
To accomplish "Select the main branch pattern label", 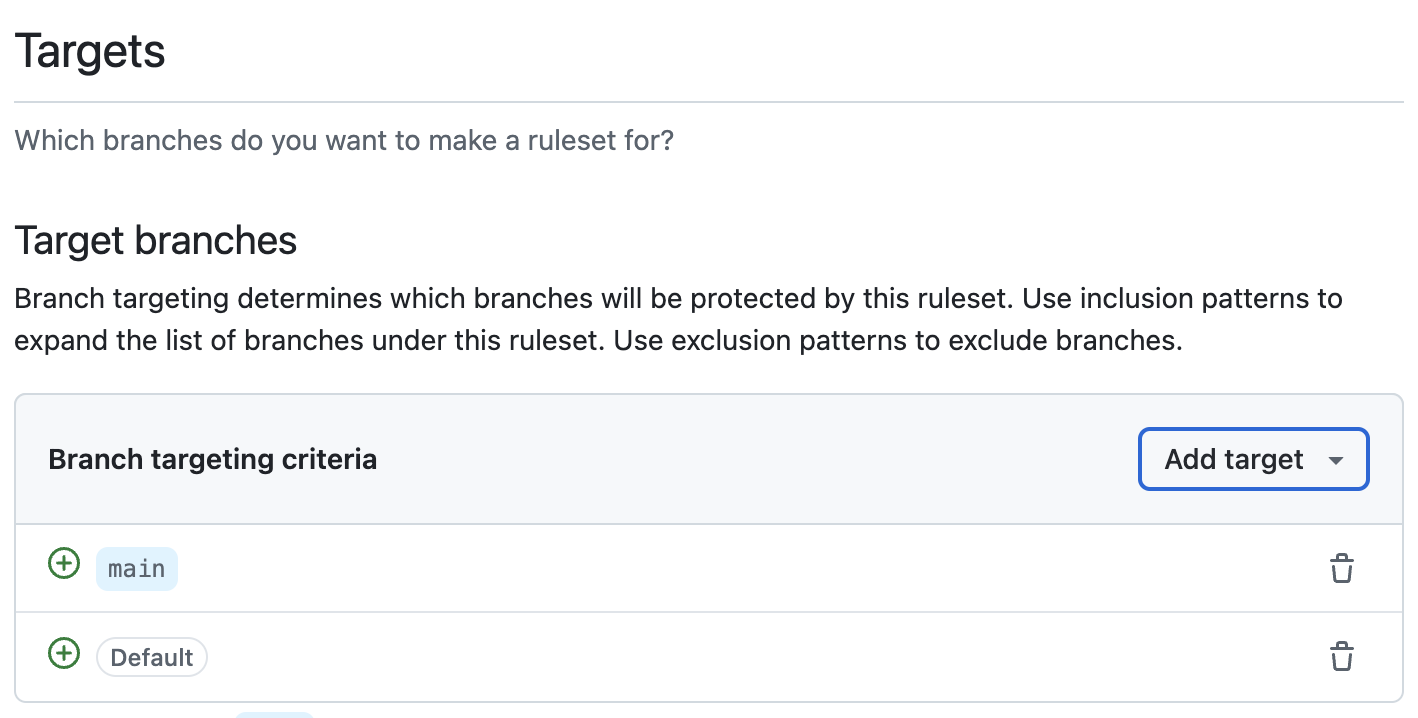I will click(x=137, y=569).
